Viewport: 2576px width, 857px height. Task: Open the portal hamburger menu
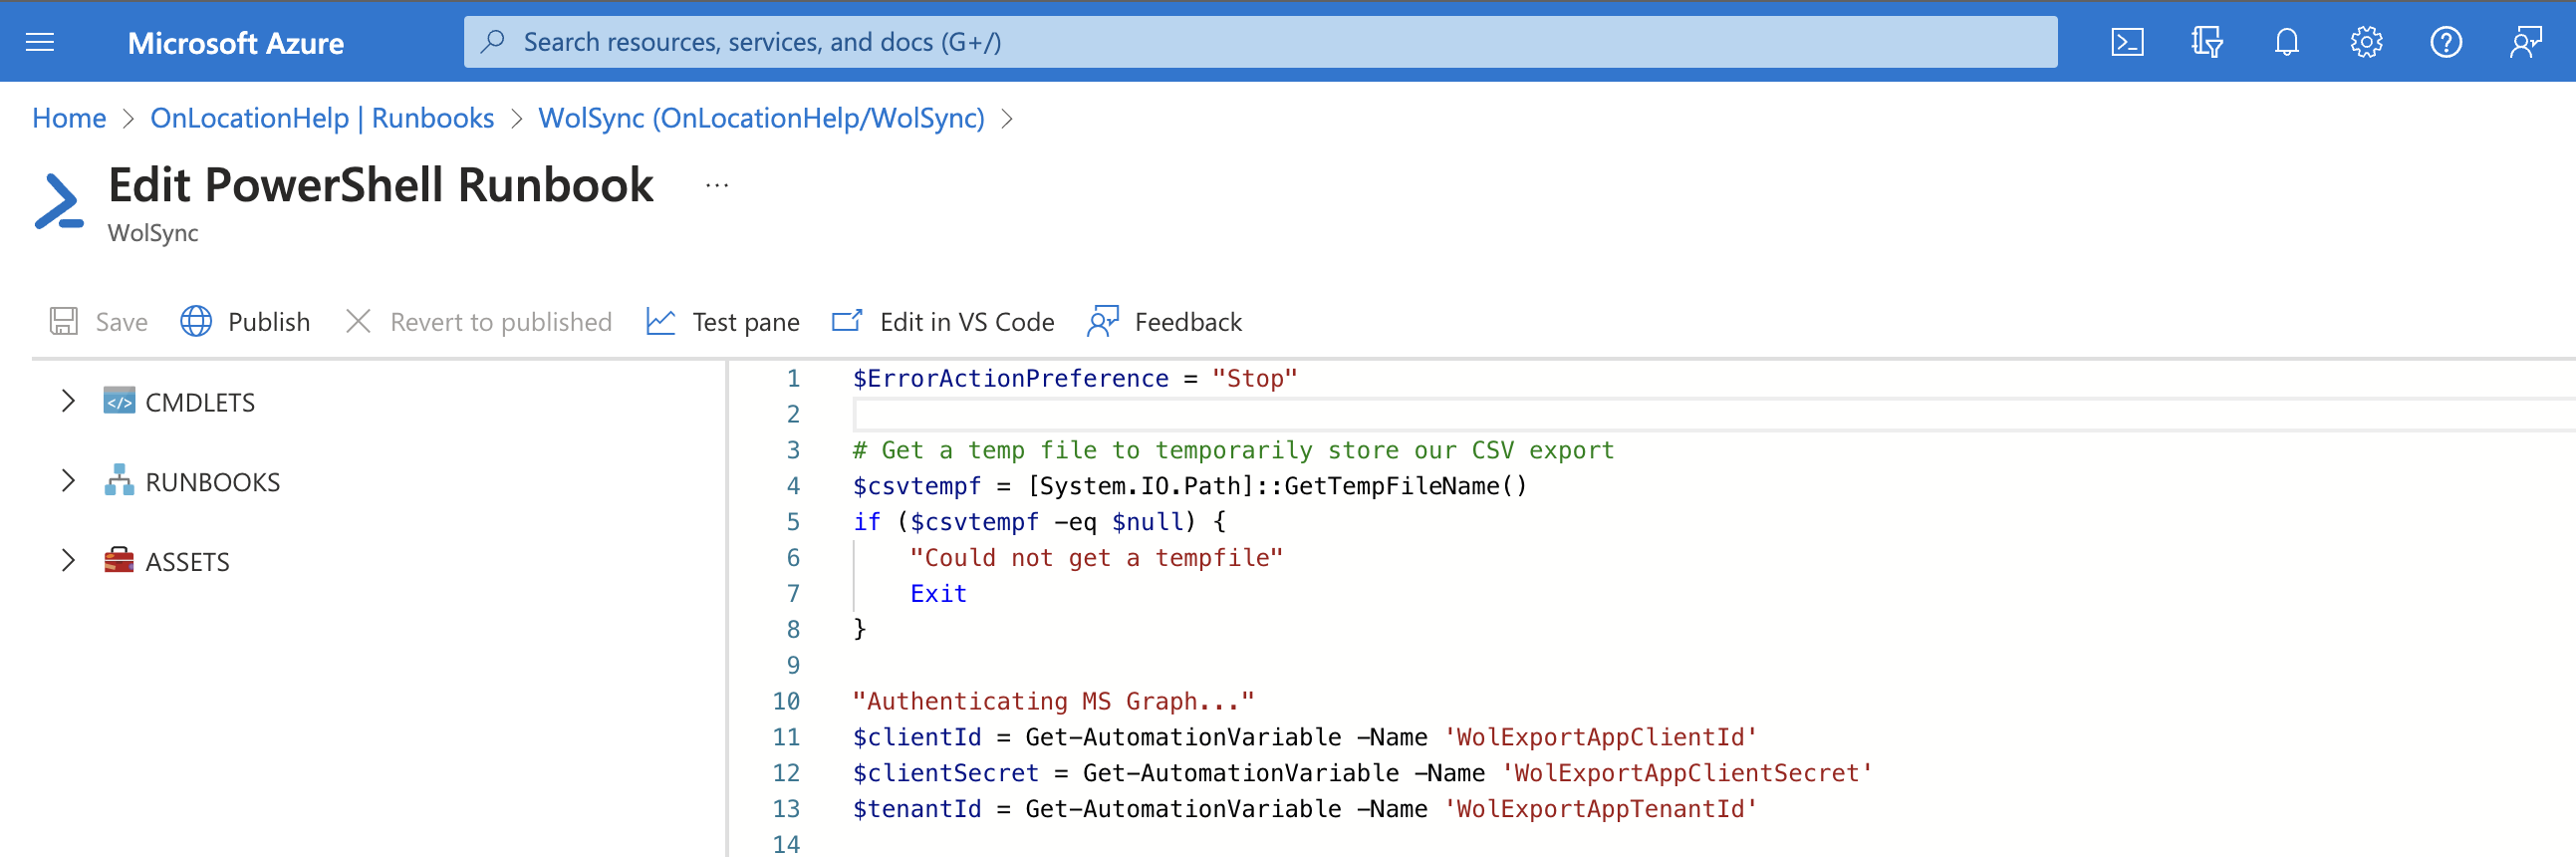40,42
